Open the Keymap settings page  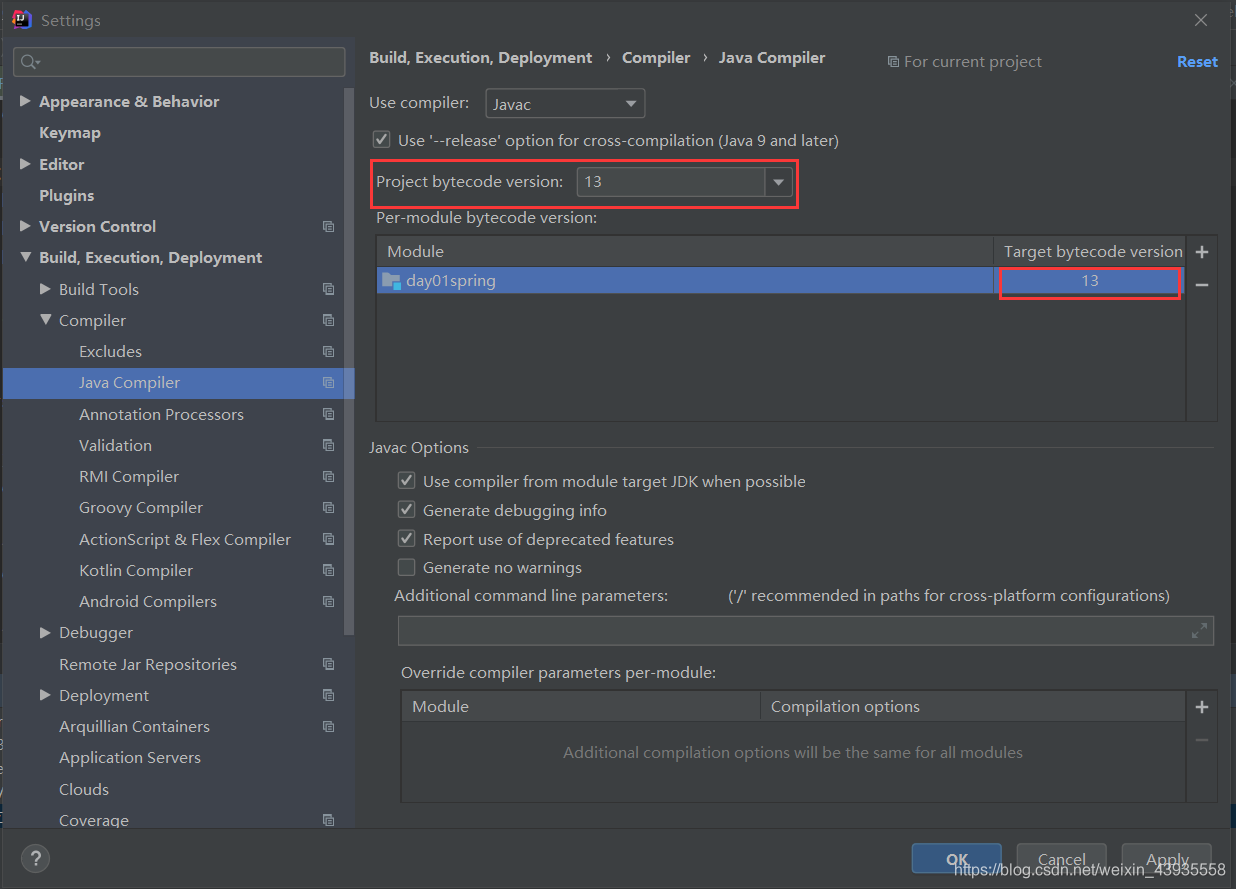tap(70, 133)
